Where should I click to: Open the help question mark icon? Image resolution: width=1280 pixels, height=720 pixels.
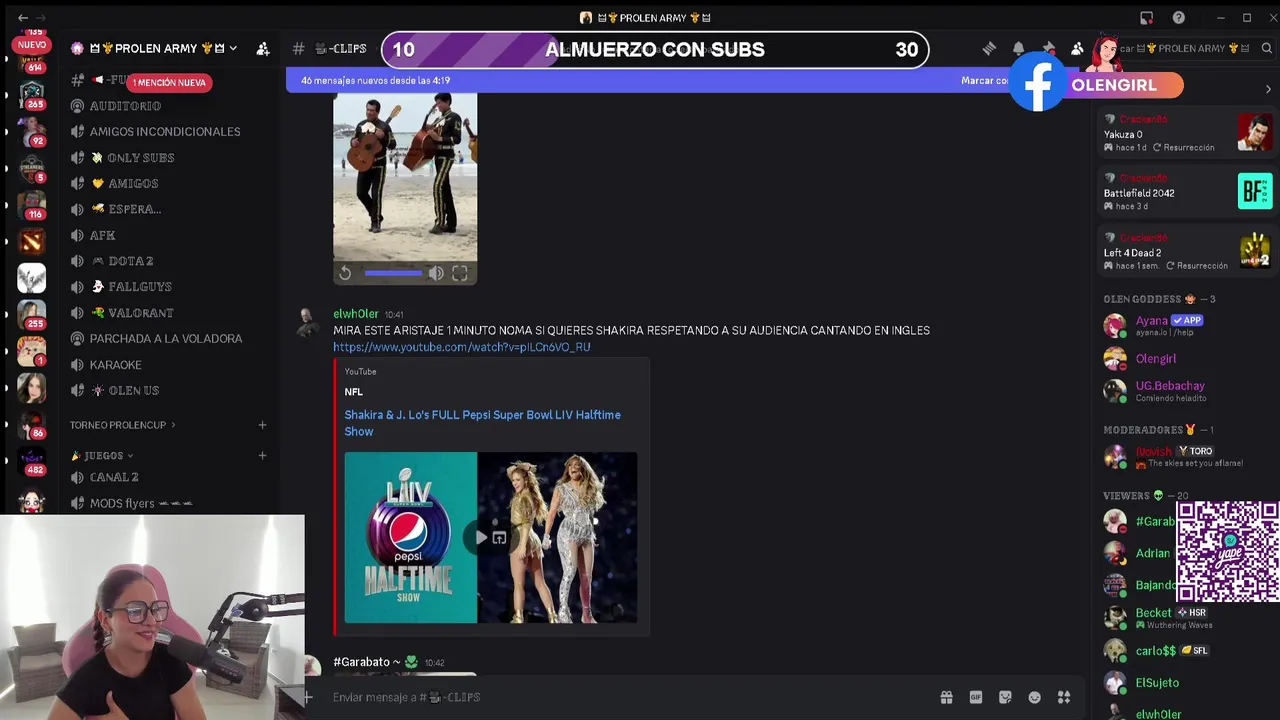1179,18
